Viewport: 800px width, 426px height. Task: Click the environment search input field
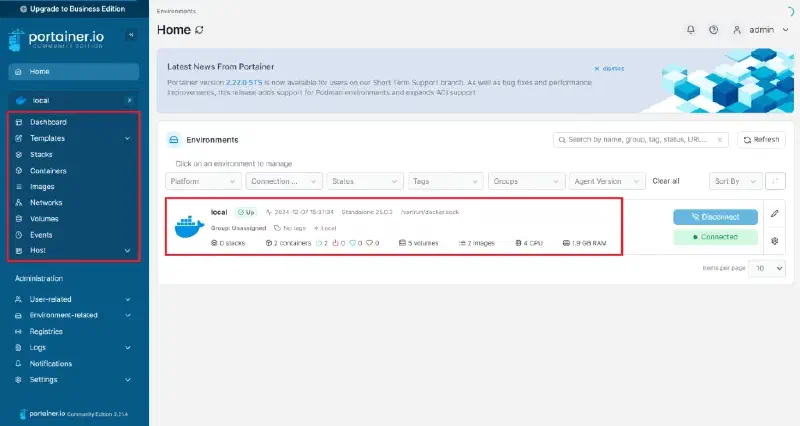click(x=640, y=140)
